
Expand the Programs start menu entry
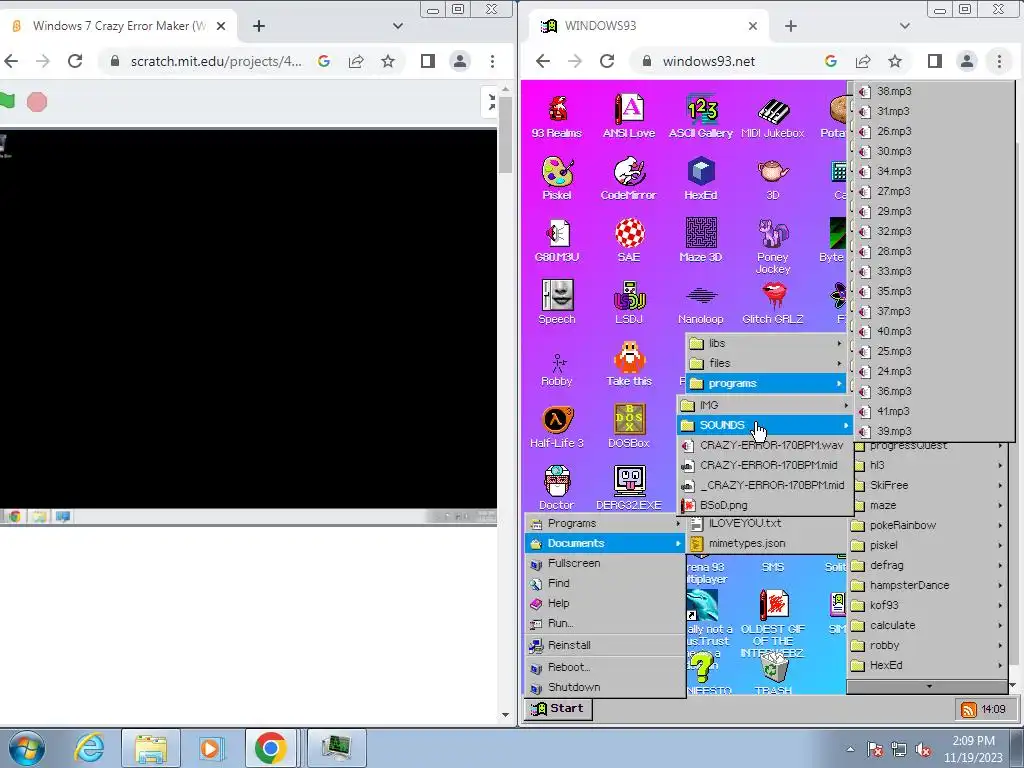(605, 523)
